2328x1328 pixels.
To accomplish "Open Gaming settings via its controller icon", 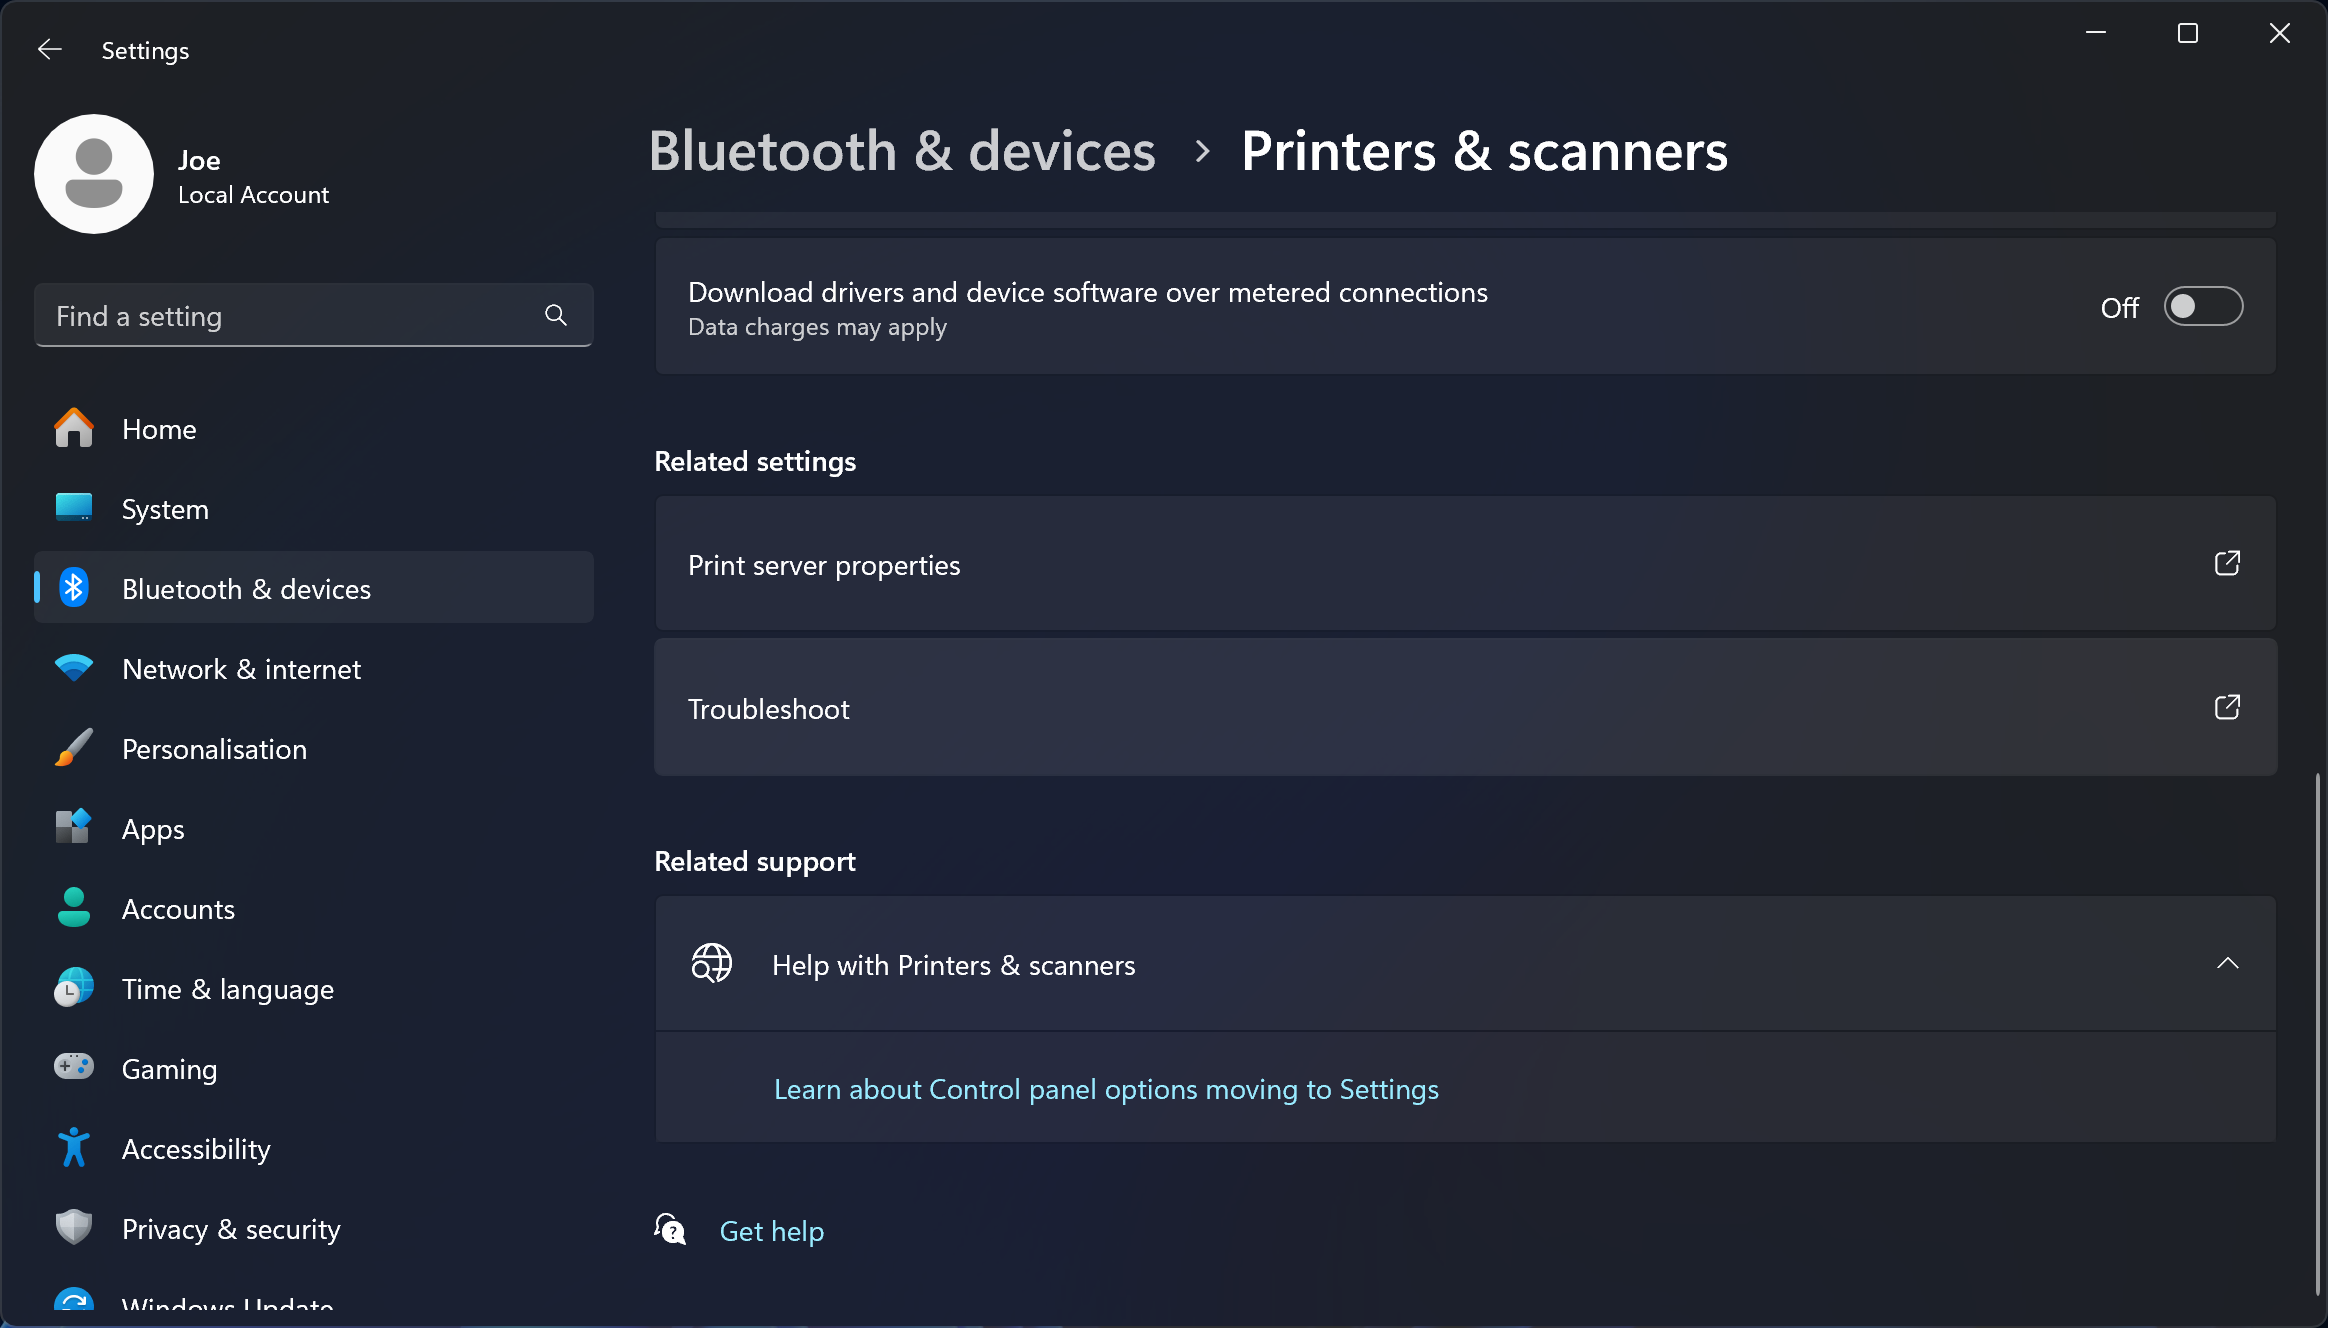I will click(73, 1068).
